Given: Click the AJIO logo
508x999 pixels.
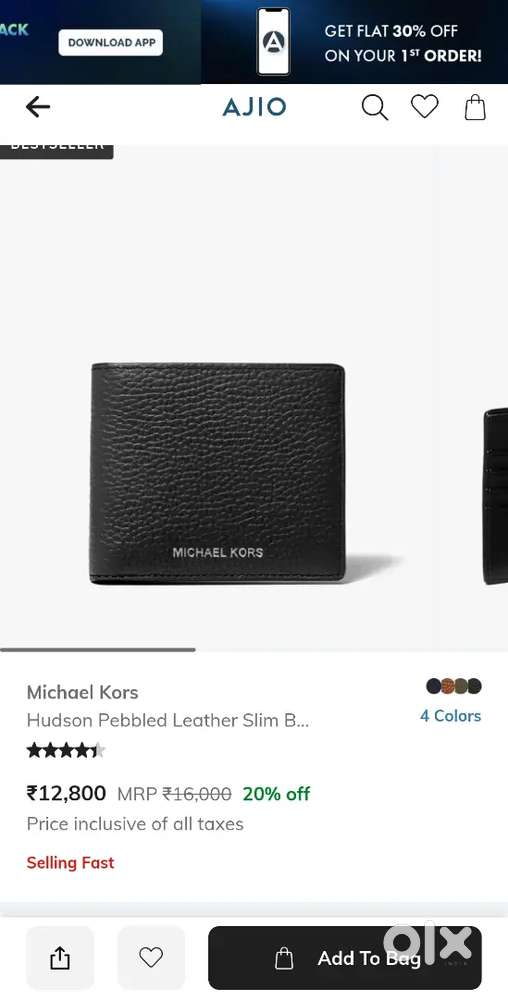Looking at the screenshot, I should 254,107.
